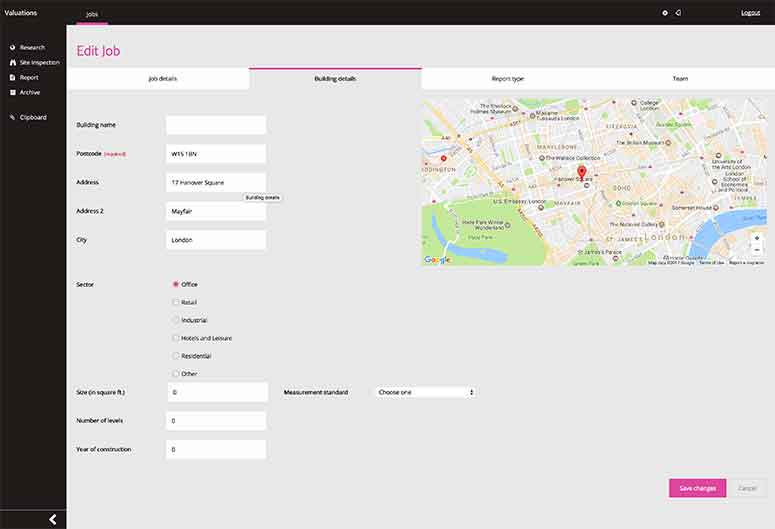The image size is (775, 529).
Task: Click the Address field with 17 Hanover Square
Action: pyautogui.click(x=216, y=182)
